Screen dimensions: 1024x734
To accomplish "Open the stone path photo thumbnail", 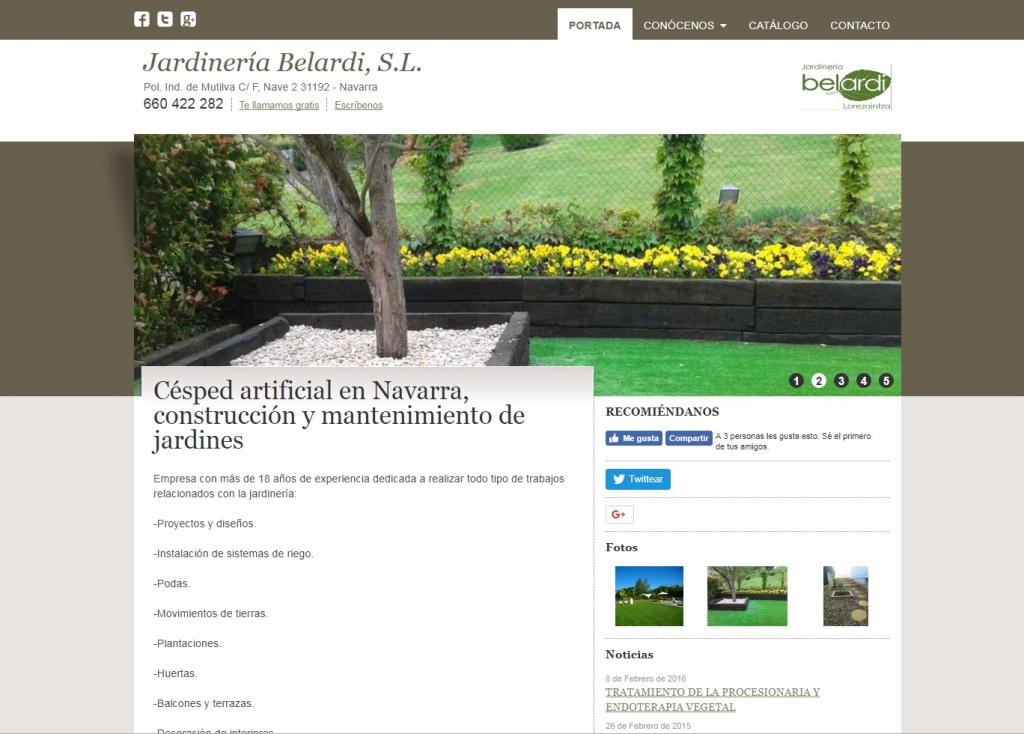I will [846, 596].
